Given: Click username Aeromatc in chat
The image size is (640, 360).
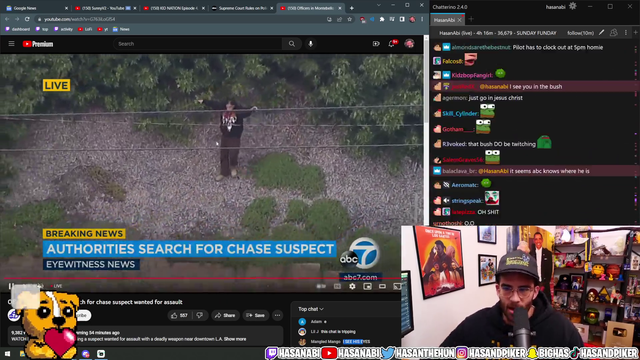Looking at the screenshot, I should click(x=464, y=185).
